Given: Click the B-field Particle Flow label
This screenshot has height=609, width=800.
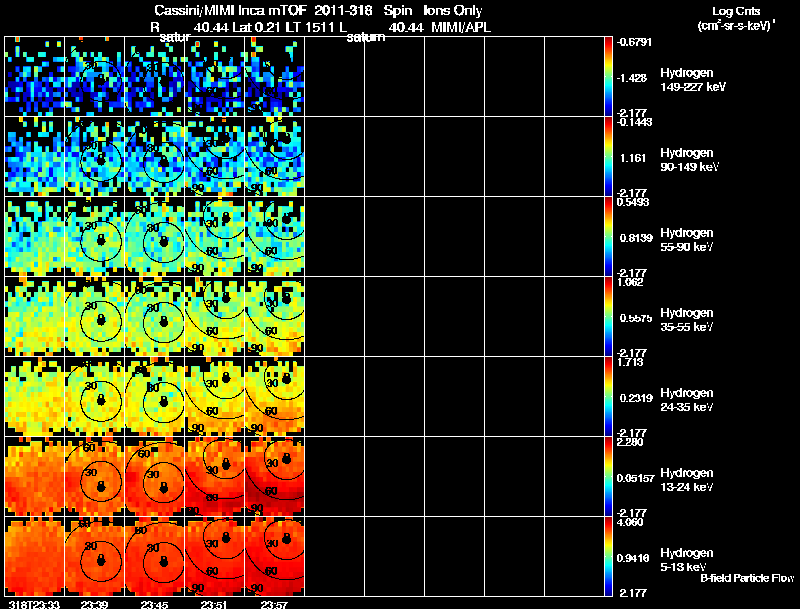Looking at the screenshot, I should (x=746, y=578).
